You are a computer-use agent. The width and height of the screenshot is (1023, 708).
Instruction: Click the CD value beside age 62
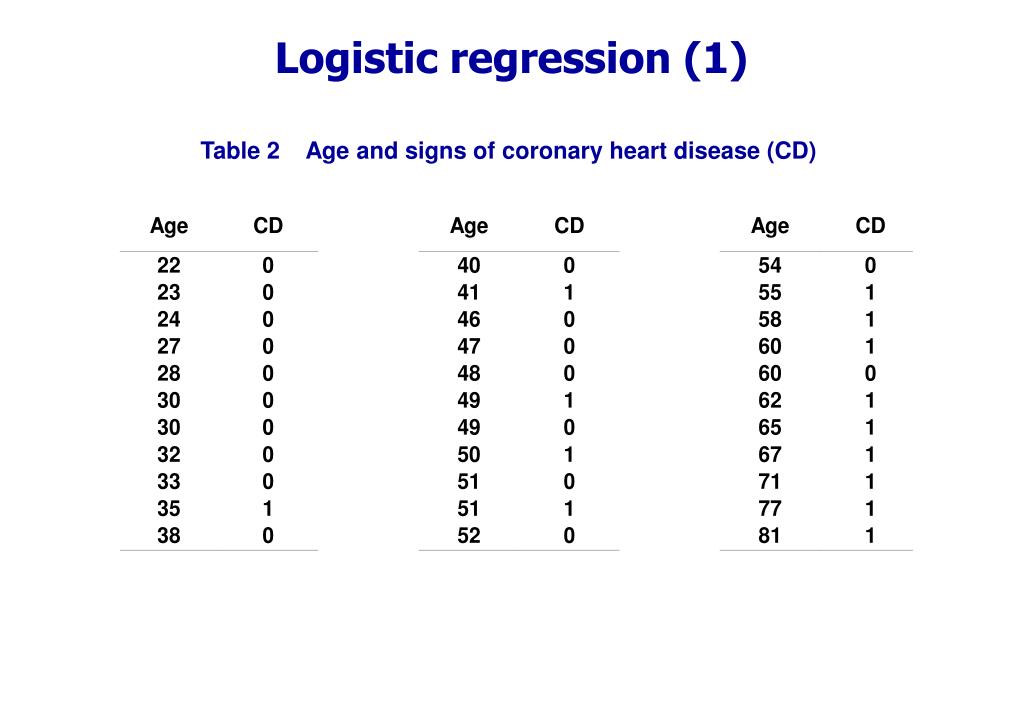[x=870, y=401]
